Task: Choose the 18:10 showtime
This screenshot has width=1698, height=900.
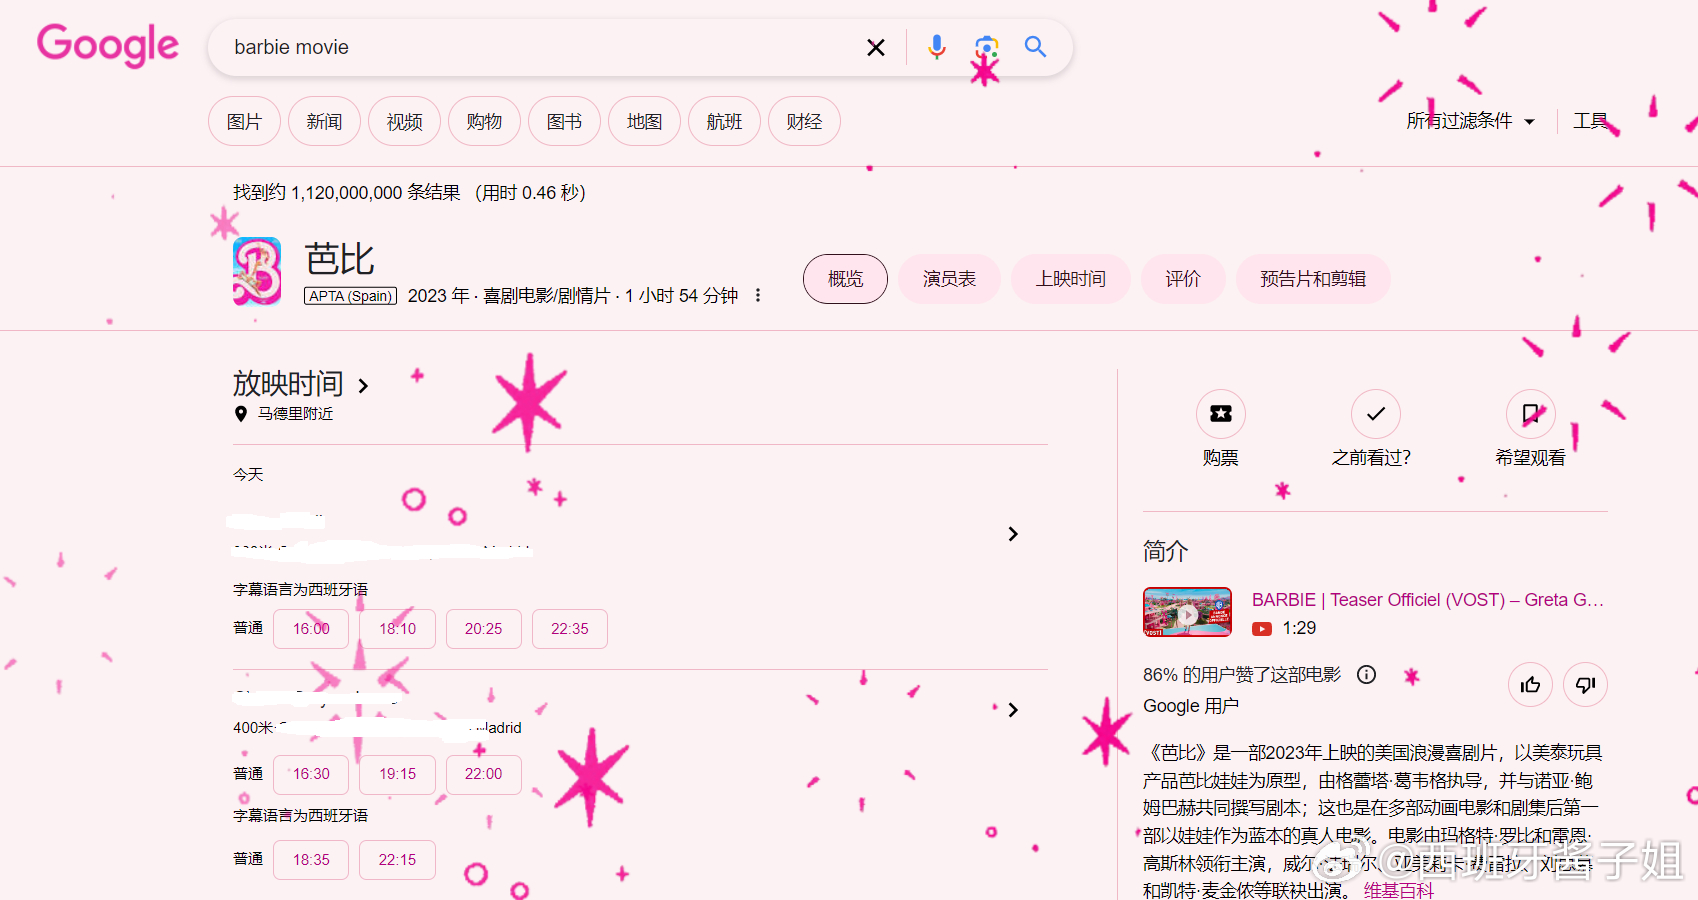Action: (397, 629)
